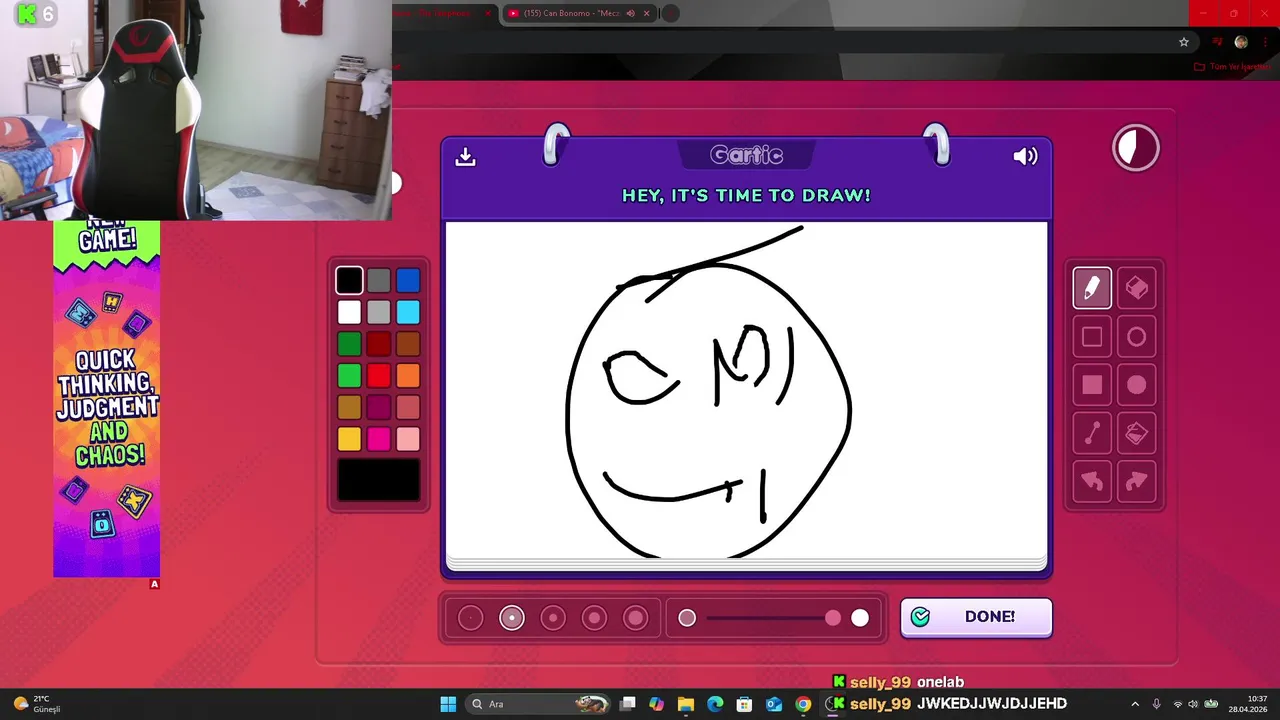Select the paint bucket fill tool
This screenshot has height=720, width=1280.
[1137, 433]
